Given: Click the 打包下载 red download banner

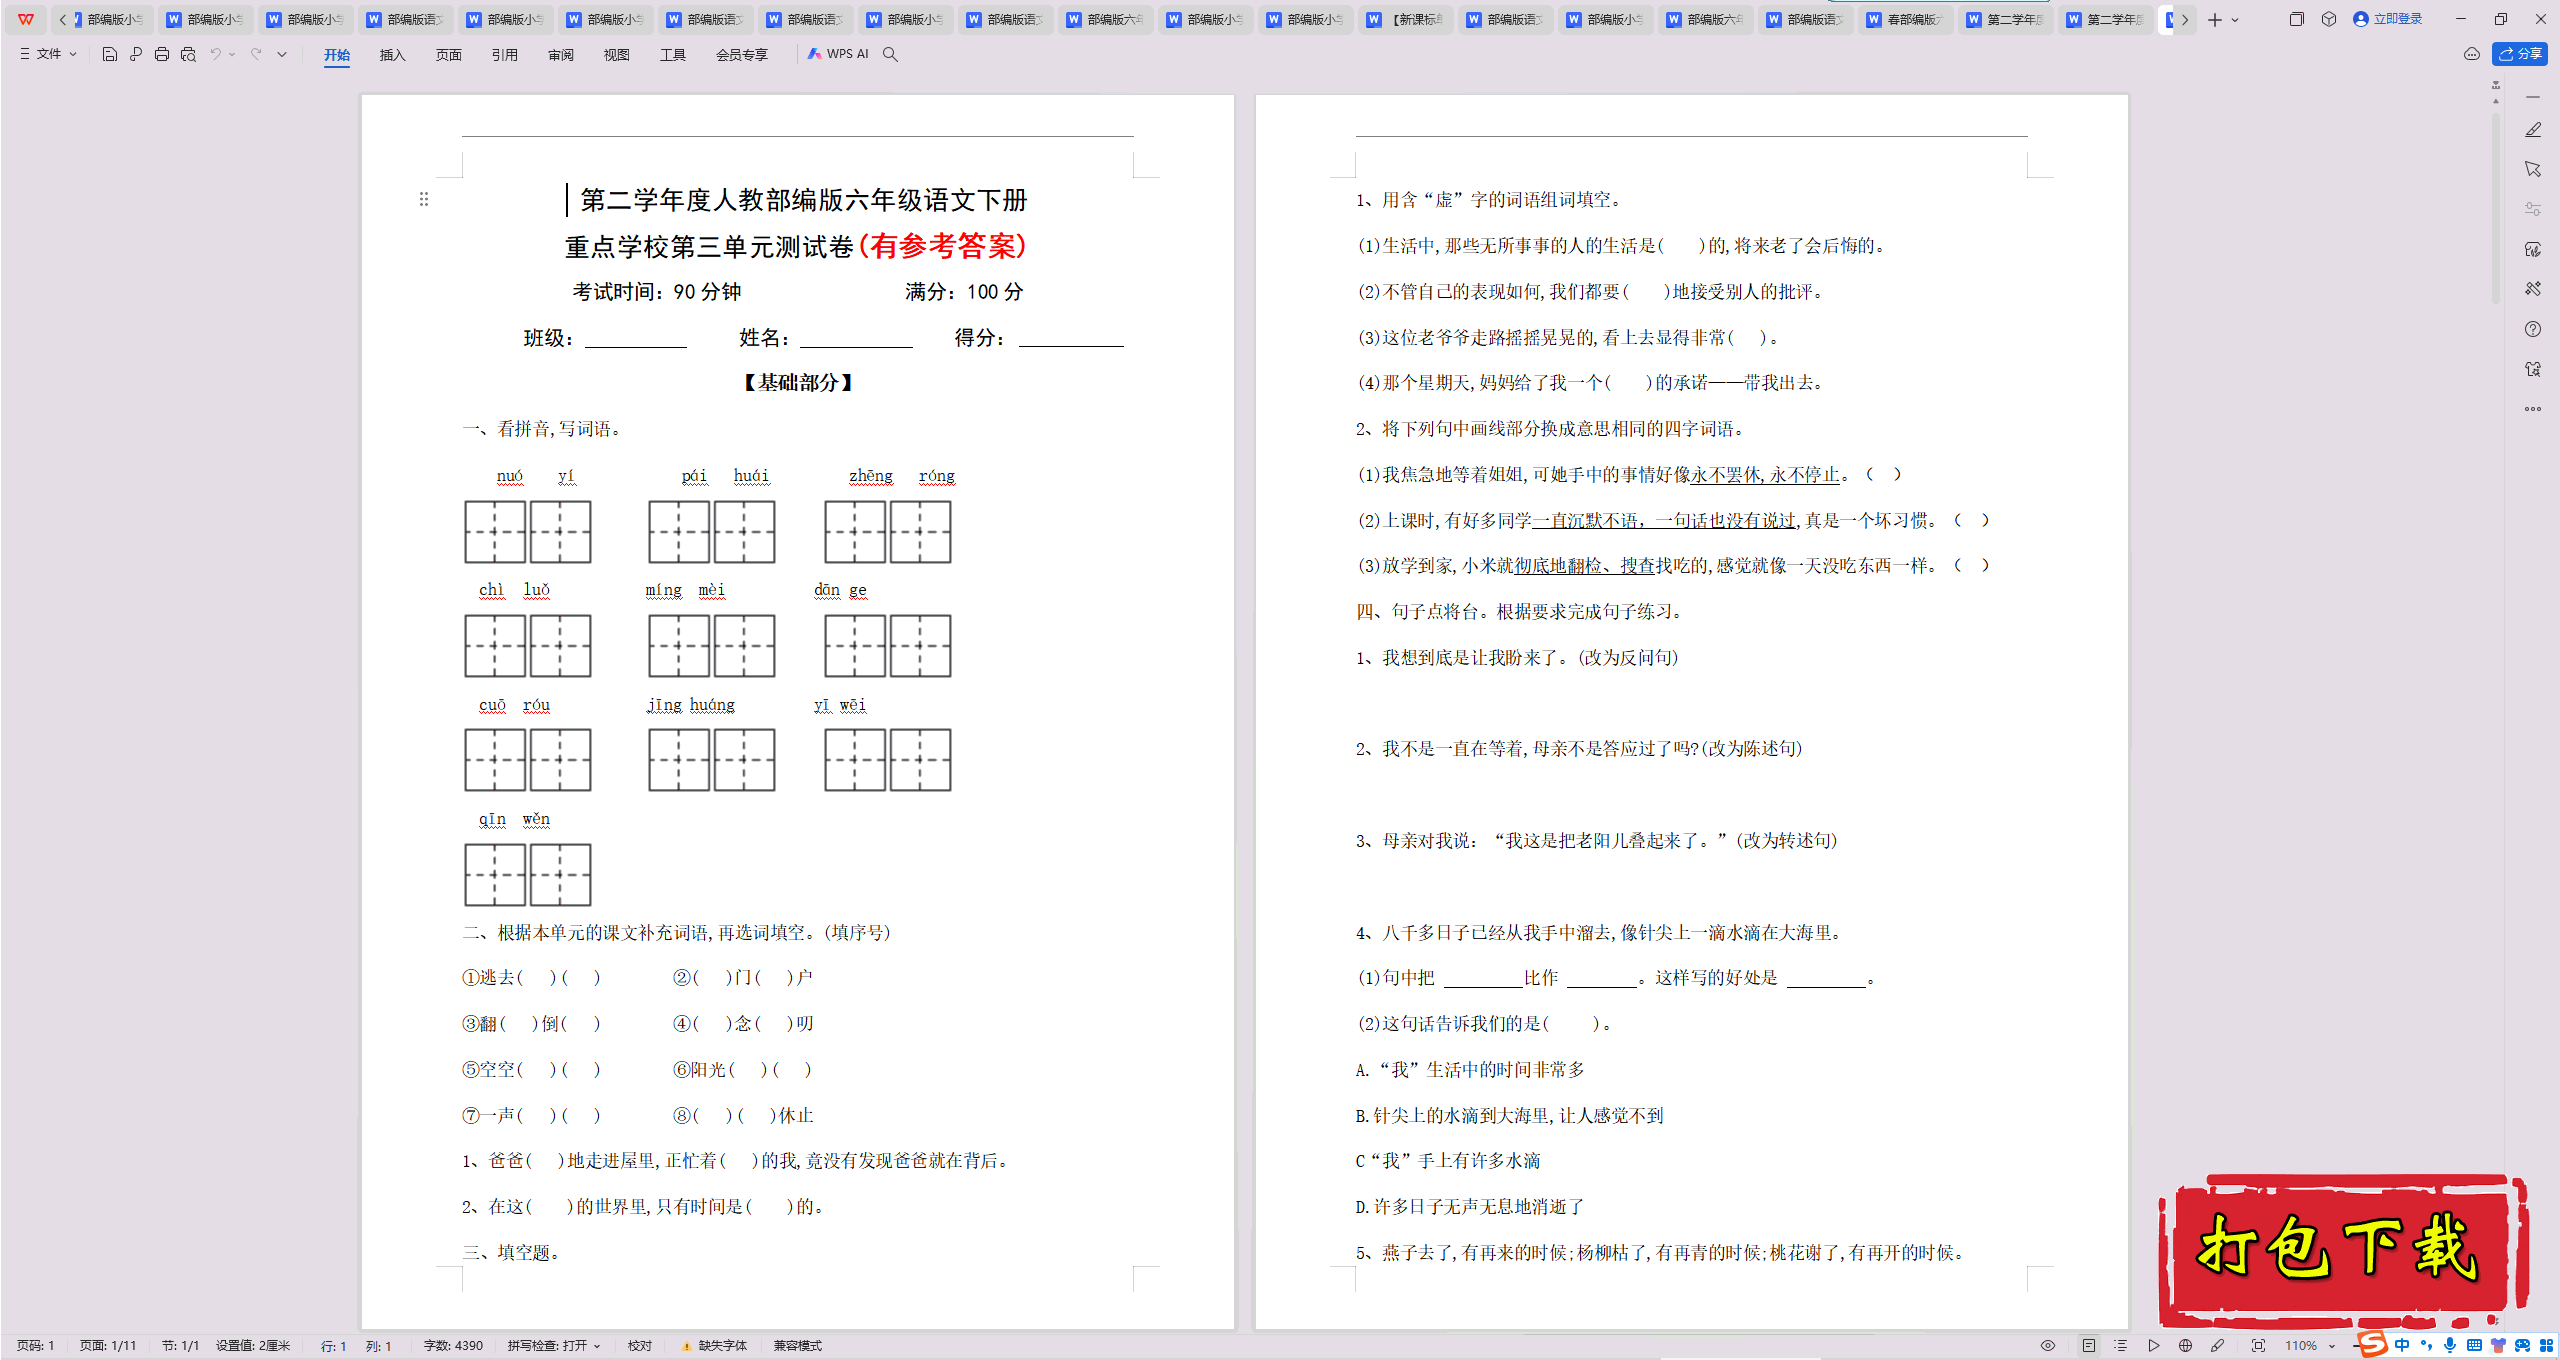Looking at the screenshot, I should [x=2342, y=1250].
